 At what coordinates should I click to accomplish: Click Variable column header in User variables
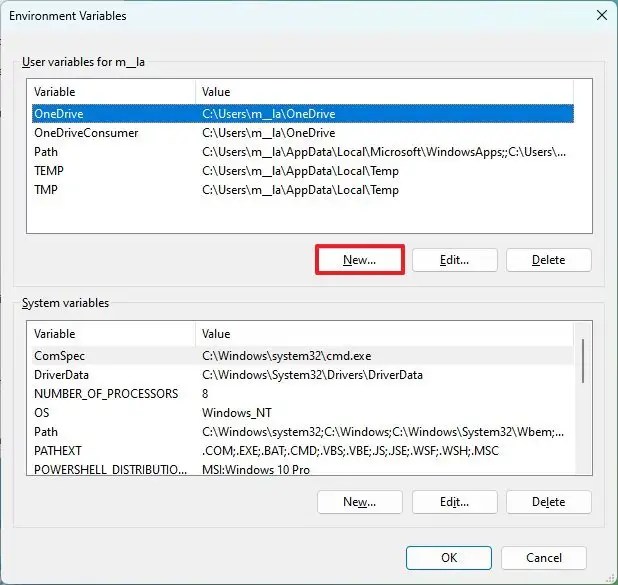114,92
